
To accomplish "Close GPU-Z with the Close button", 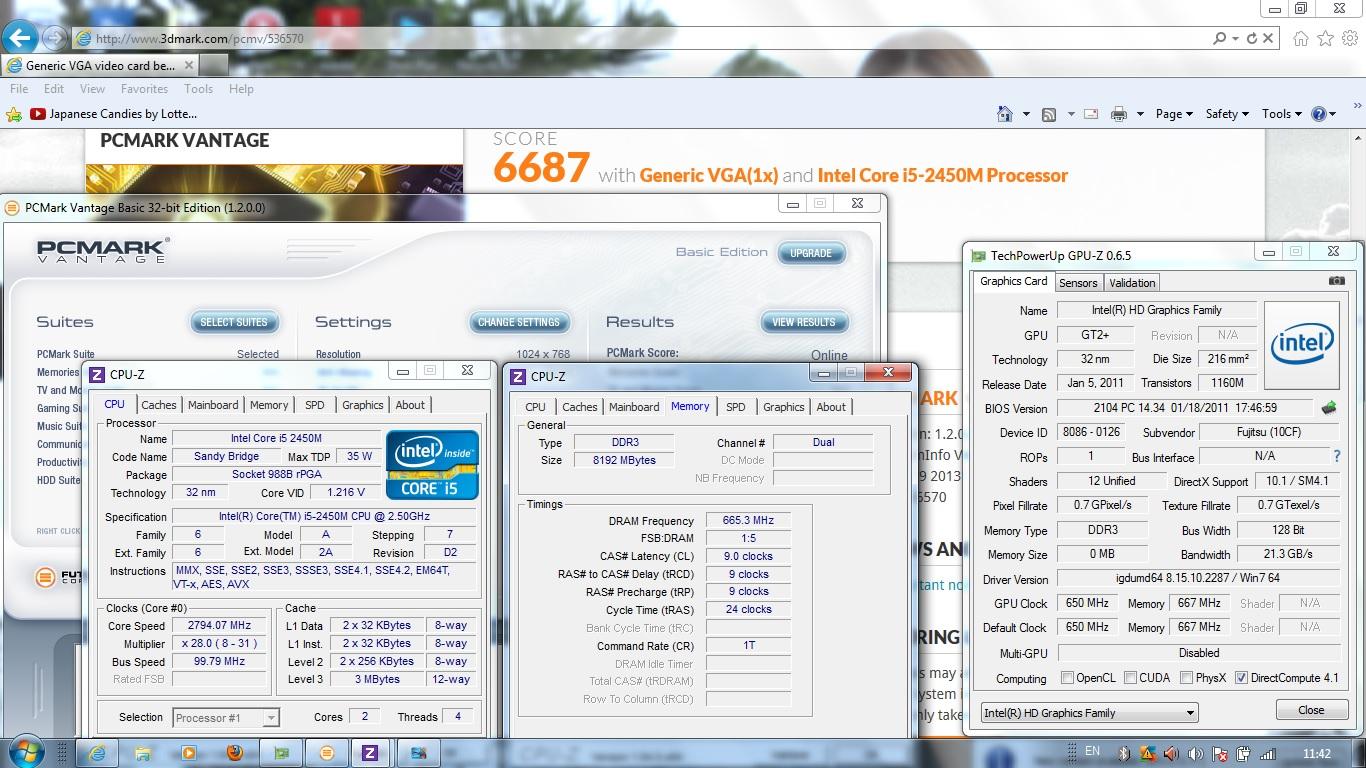I will [x=1311, y=710].
